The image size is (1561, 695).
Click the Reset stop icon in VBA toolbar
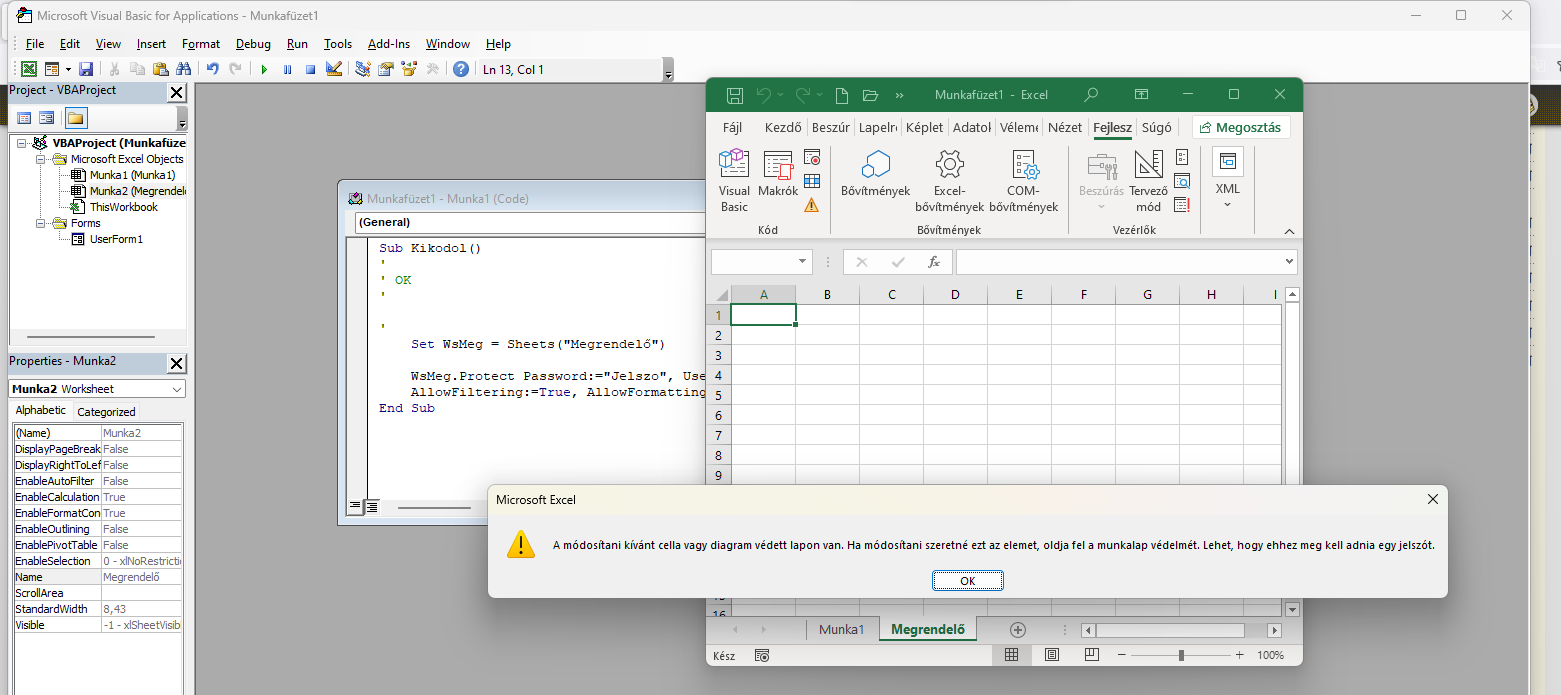click(310, 69)
